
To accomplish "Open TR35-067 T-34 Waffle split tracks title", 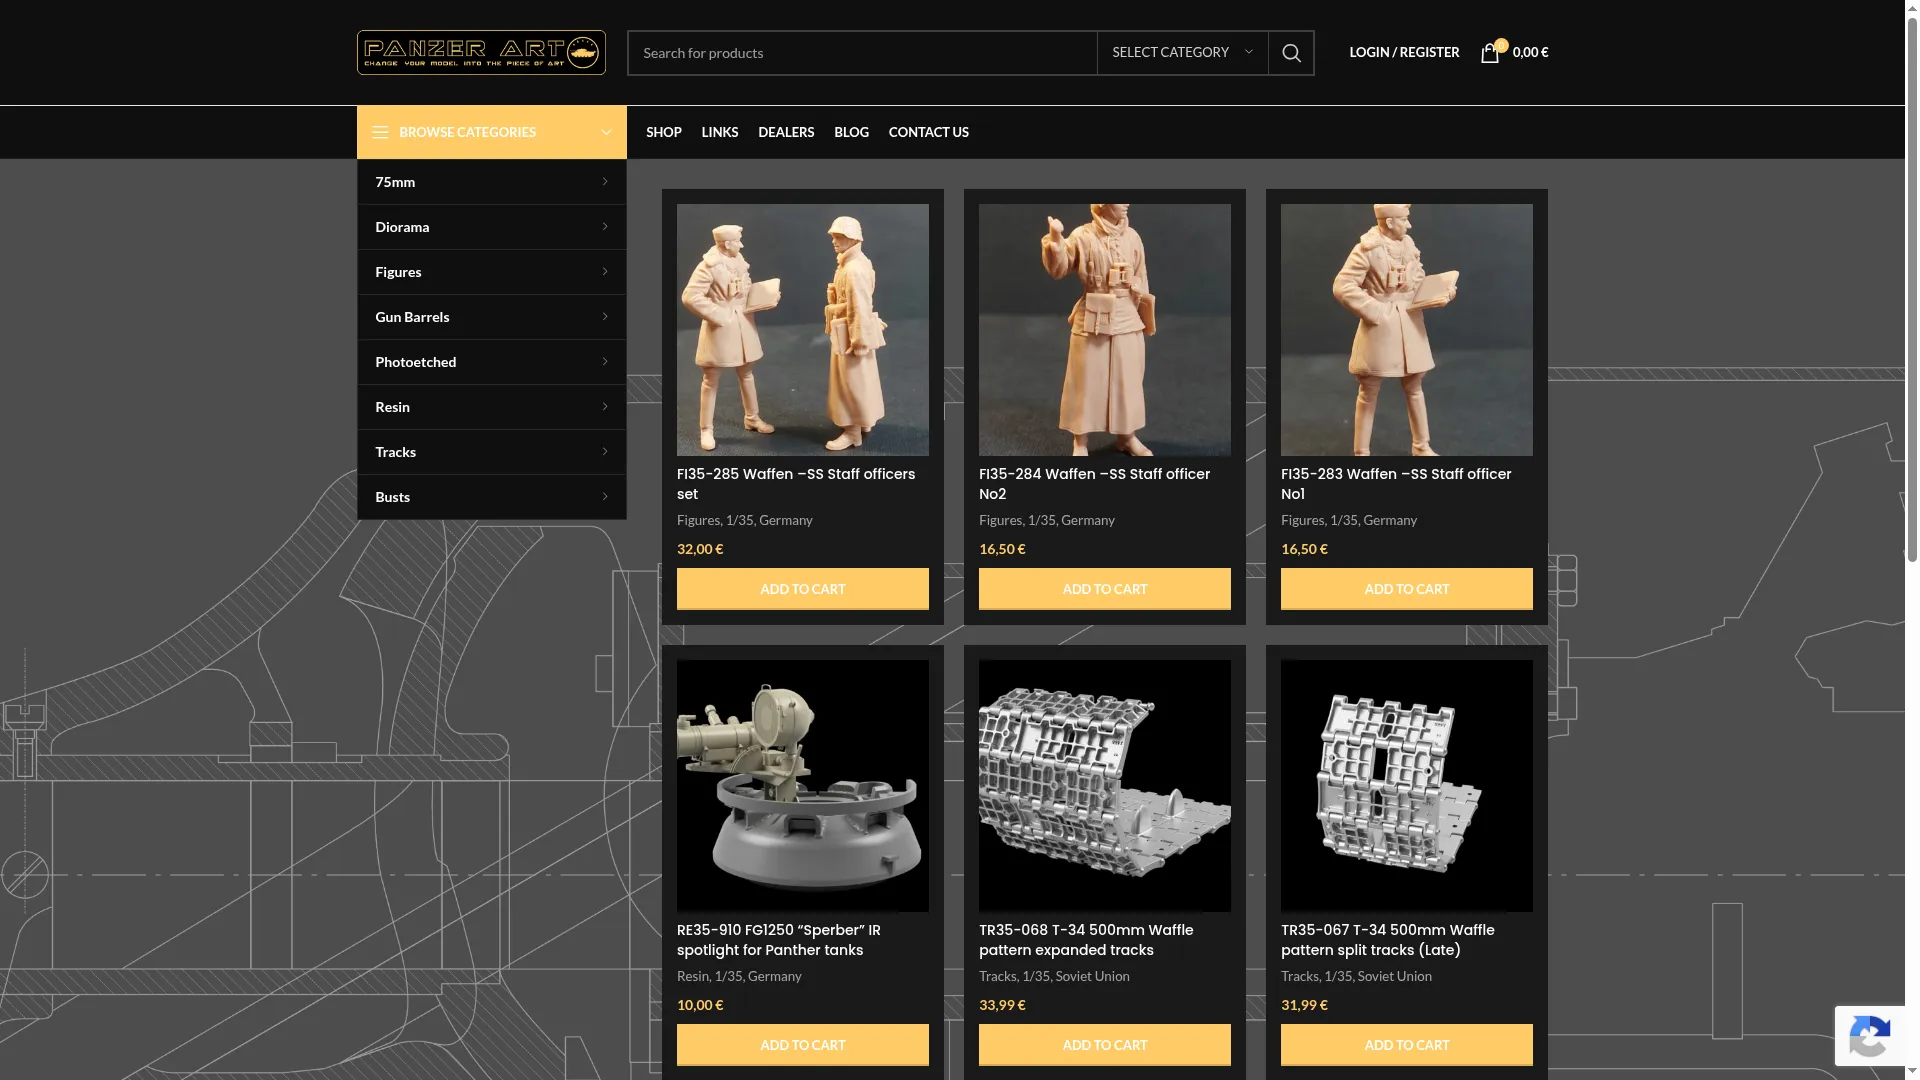I will pos(1388,940).
